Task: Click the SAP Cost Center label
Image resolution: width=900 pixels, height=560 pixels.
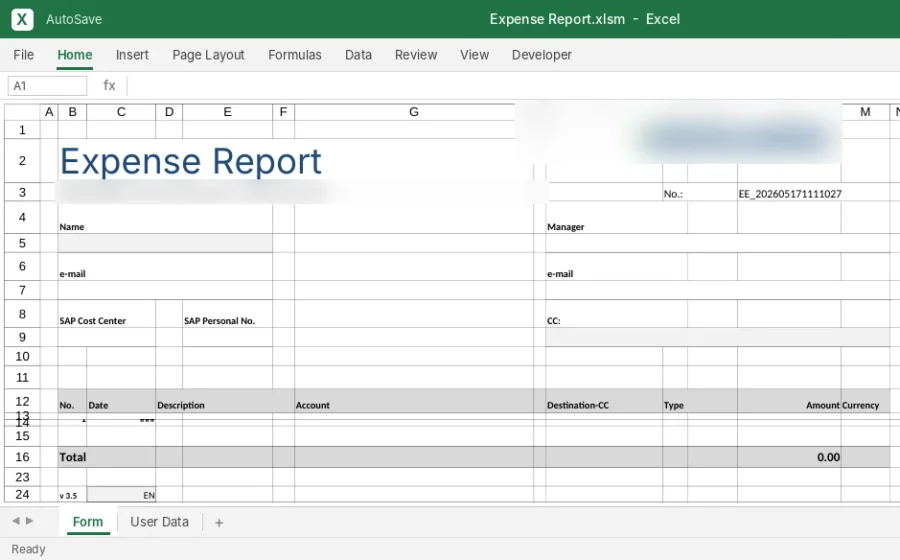Action: (92, 321)
